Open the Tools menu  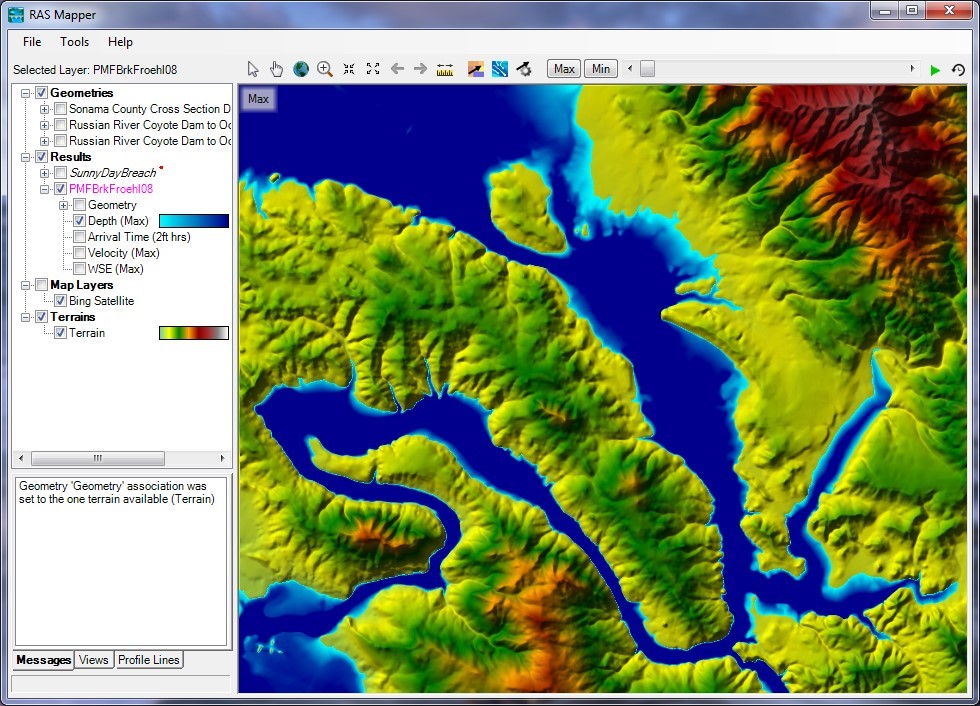pos(74,42)
